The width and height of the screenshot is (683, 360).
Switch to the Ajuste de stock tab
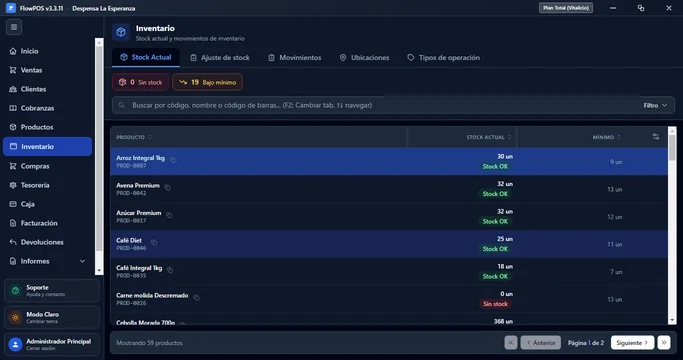(x=220, y=58)
